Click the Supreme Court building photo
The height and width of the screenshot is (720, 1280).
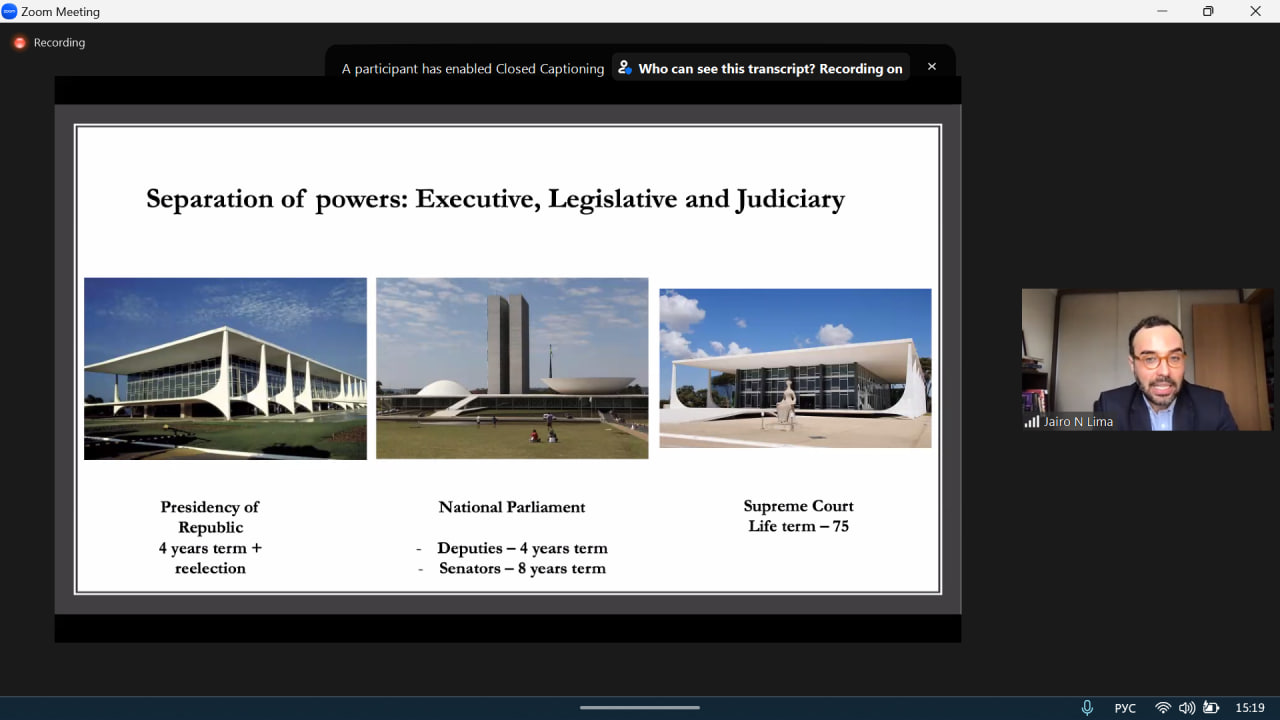point(795,368)
